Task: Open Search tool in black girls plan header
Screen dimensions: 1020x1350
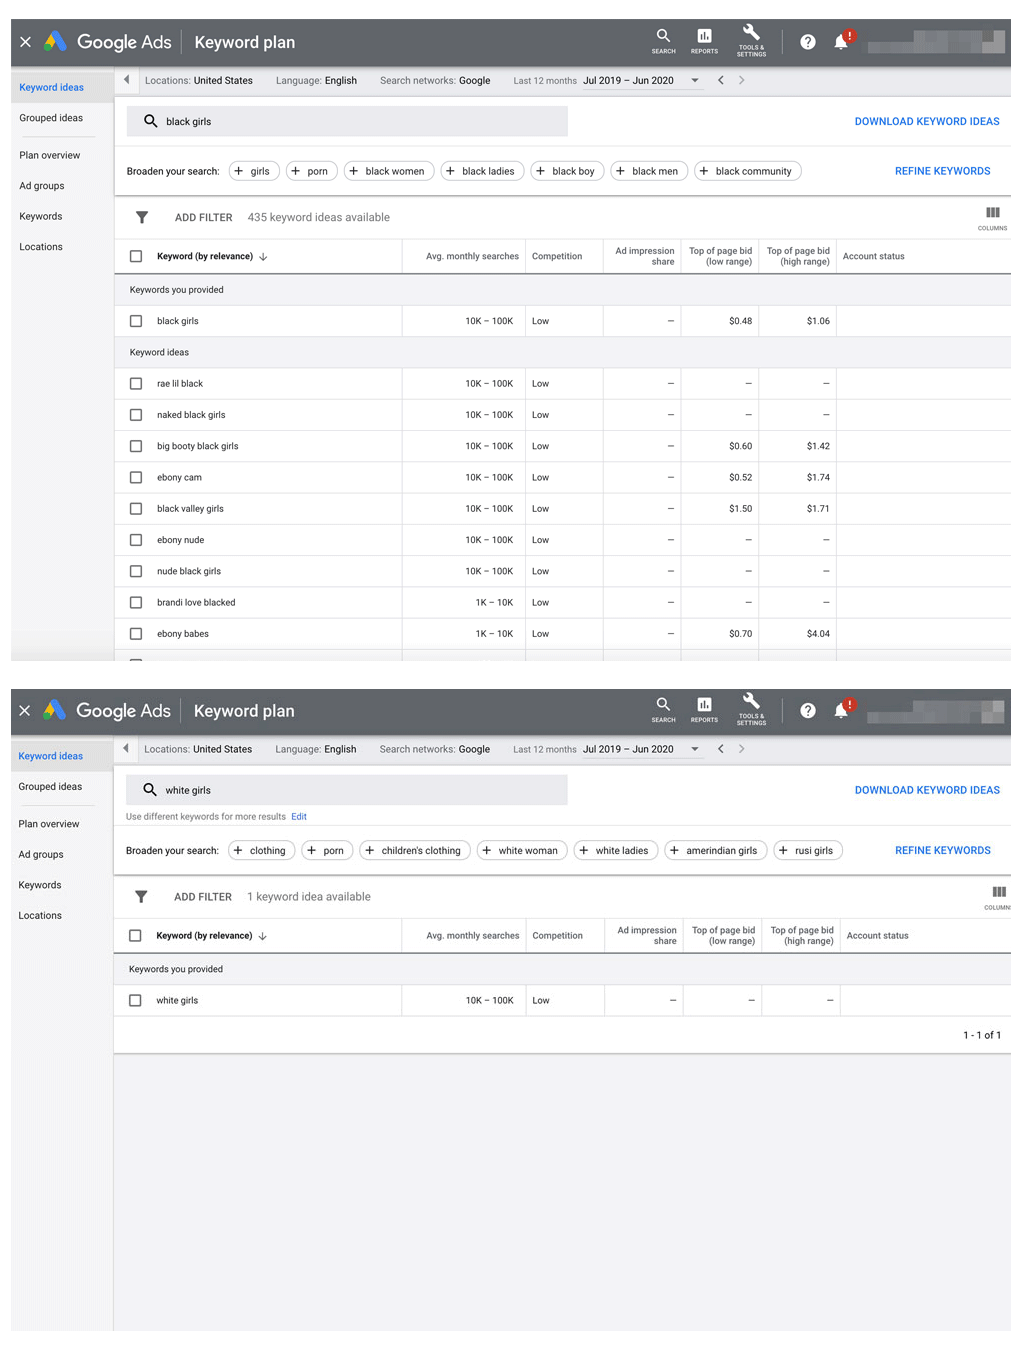Action: (x=663, y=41)
